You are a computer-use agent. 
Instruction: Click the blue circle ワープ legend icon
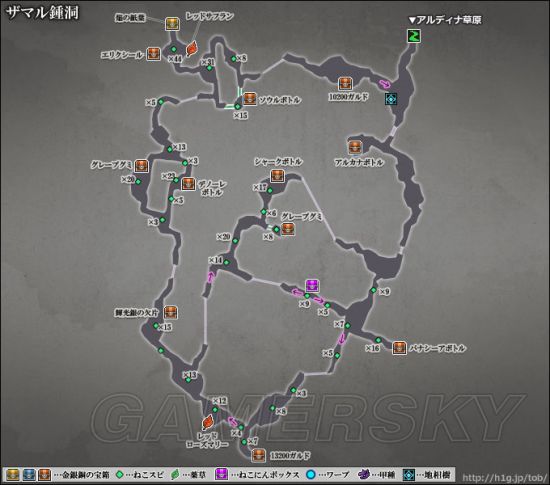pos(311,475)
